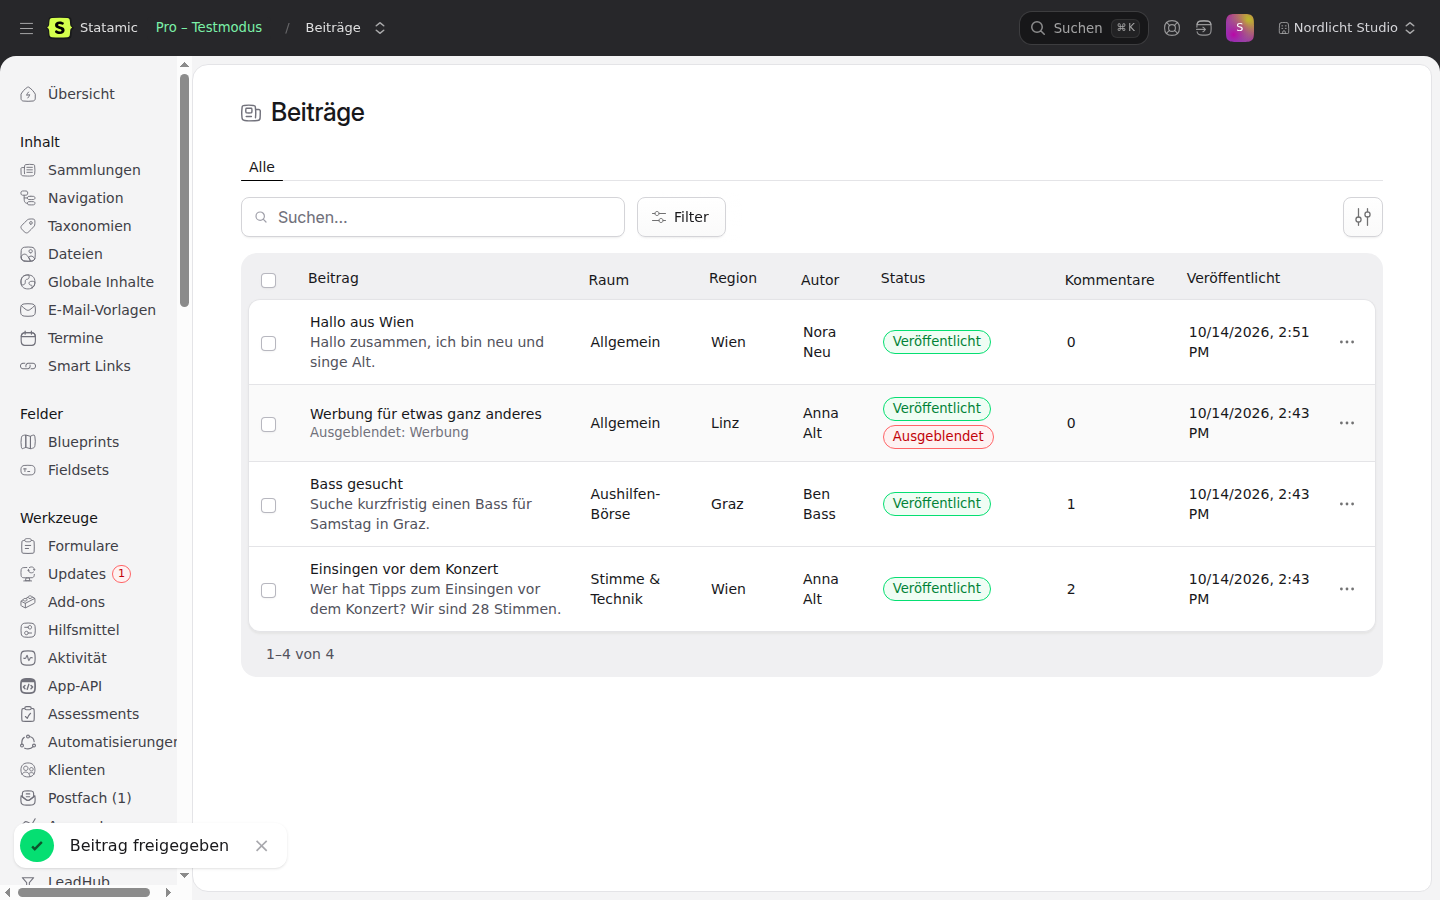Click the Taxonomien tag icon
The height and width of the screenshot is (900, 1440).
(x=28, y=226)
